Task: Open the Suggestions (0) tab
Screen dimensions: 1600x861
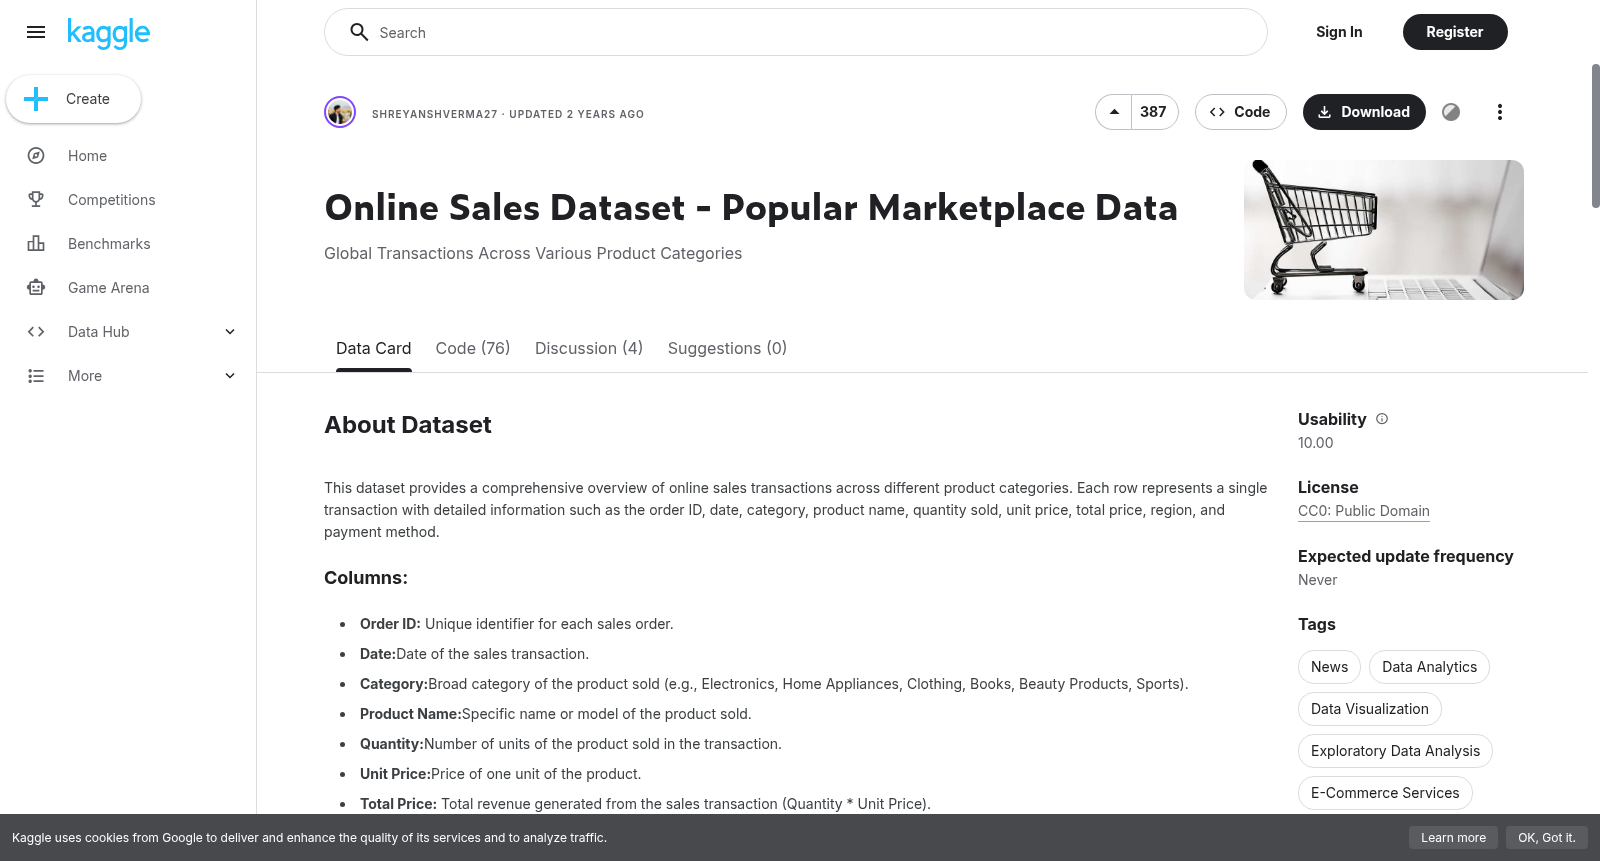Action: [x=727, y=348]
